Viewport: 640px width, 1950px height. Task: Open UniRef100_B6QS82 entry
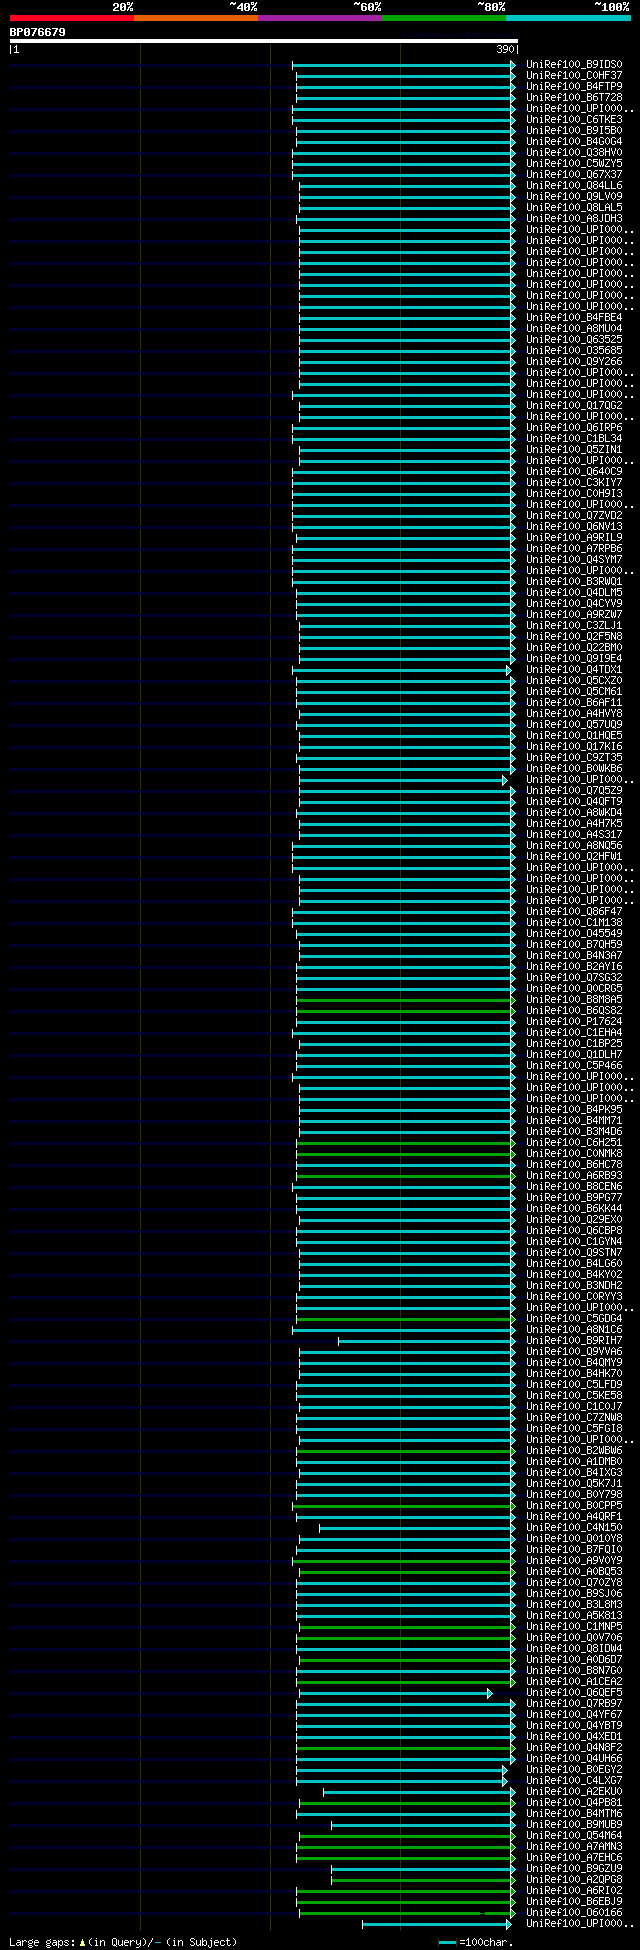coord(574,1010)
